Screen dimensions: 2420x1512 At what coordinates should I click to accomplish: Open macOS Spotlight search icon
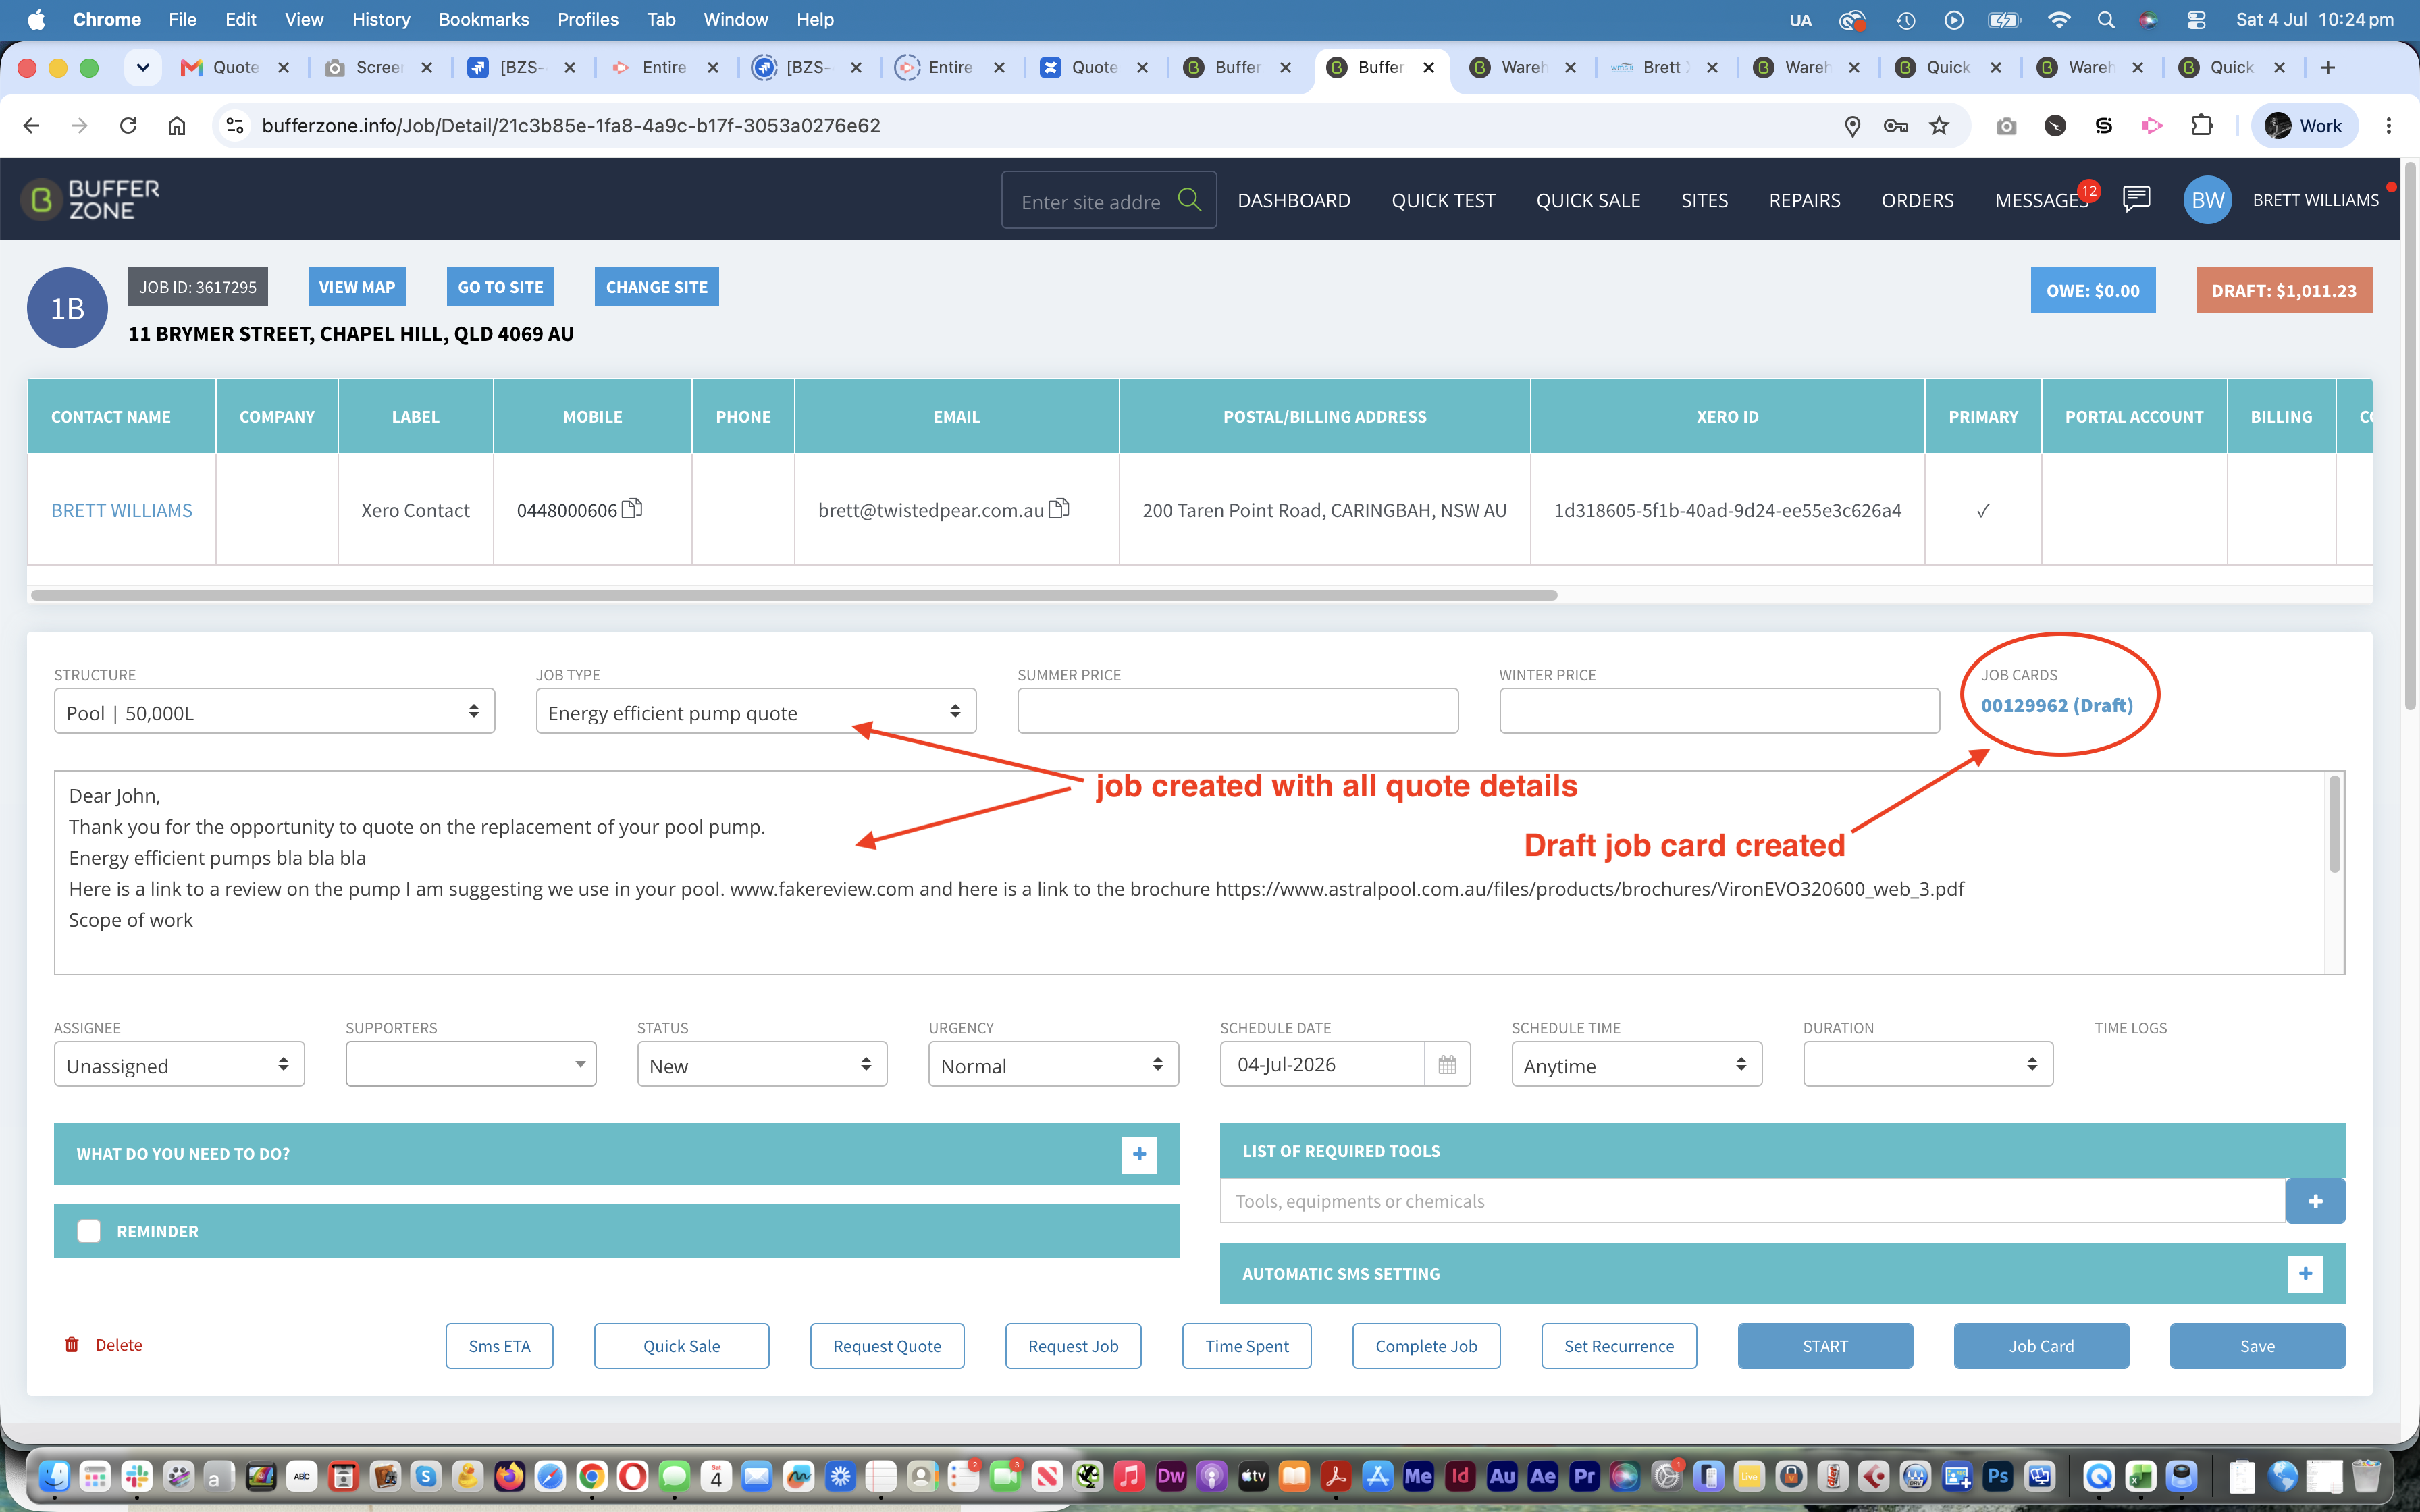(x=2105, y=19)
